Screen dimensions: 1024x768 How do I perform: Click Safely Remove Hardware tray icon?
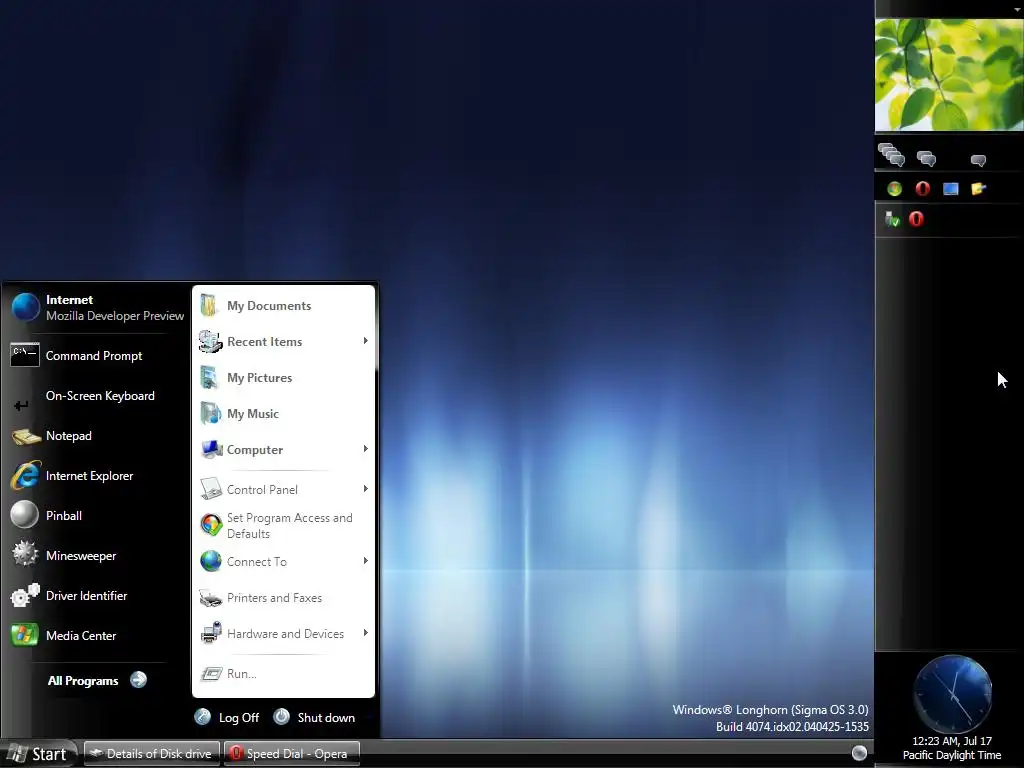[x=892, y=219]
